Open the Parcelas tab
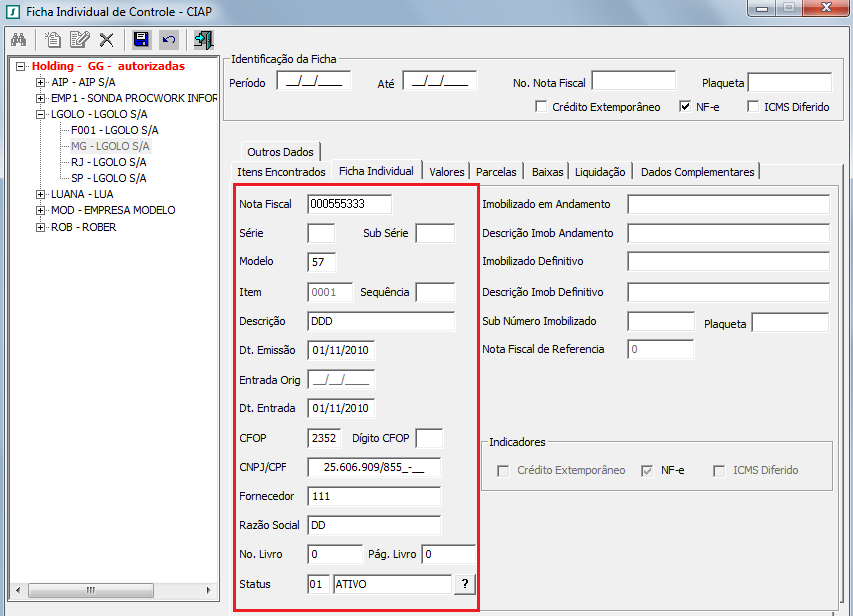Screen dimensions: 853x616 coord(496,172)
